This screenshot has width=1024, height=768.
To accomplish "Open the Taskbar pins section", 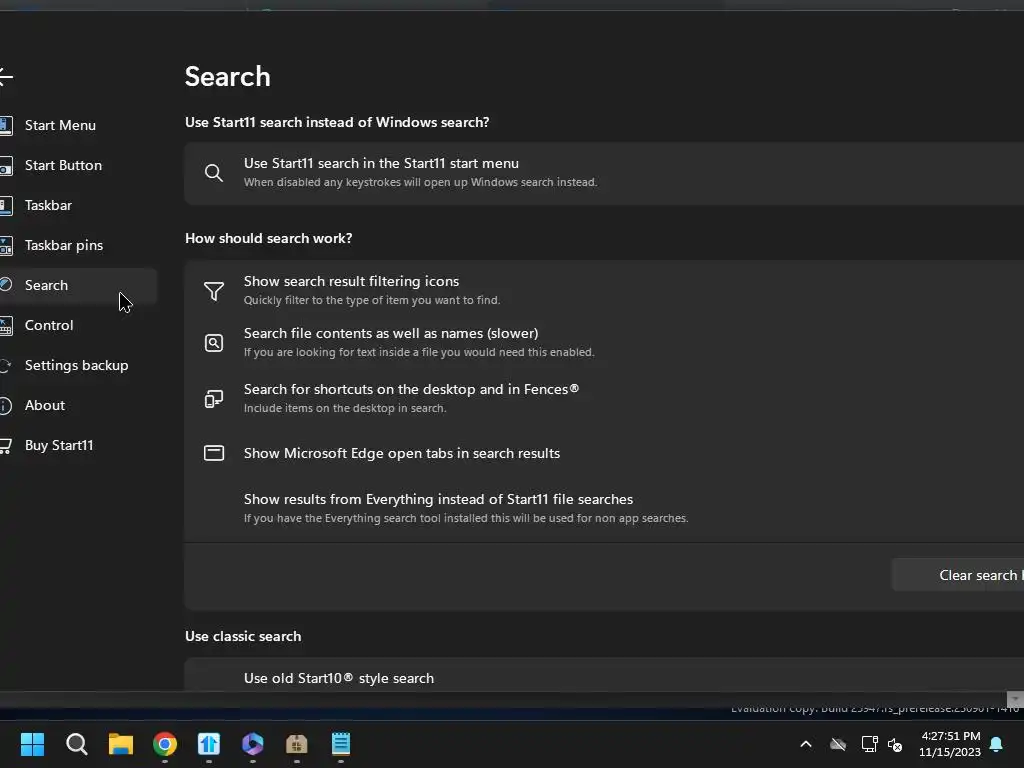I will click(x=64, y=245).
